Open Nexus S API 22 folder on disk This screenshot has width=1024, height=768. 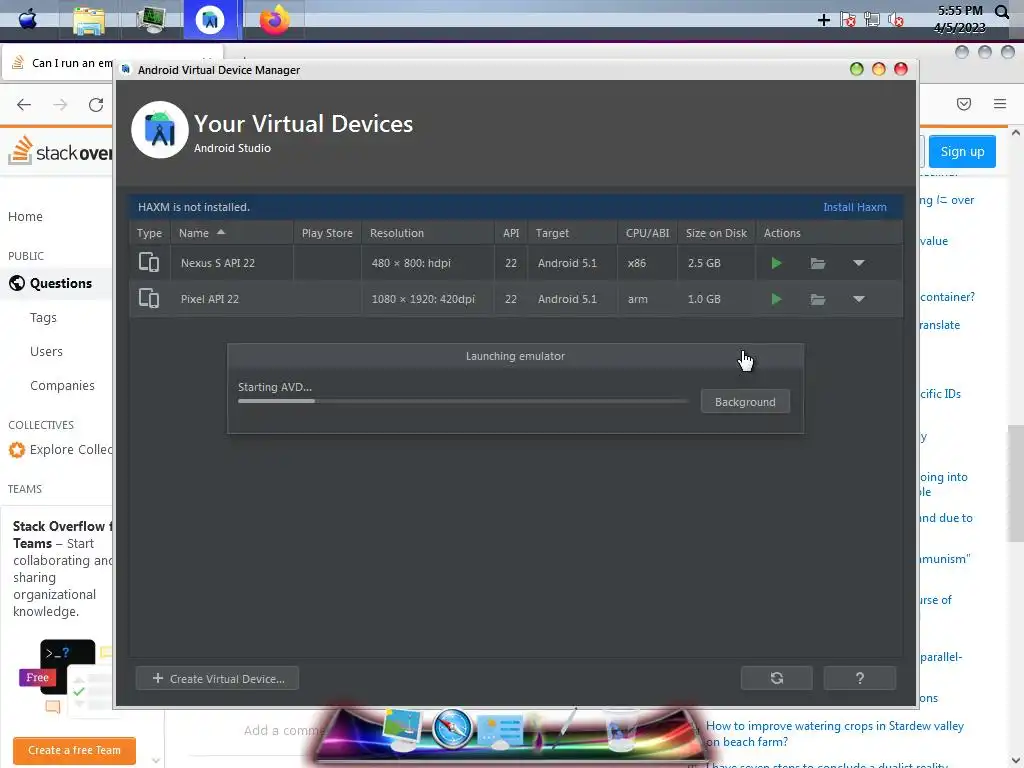[818, 263]
